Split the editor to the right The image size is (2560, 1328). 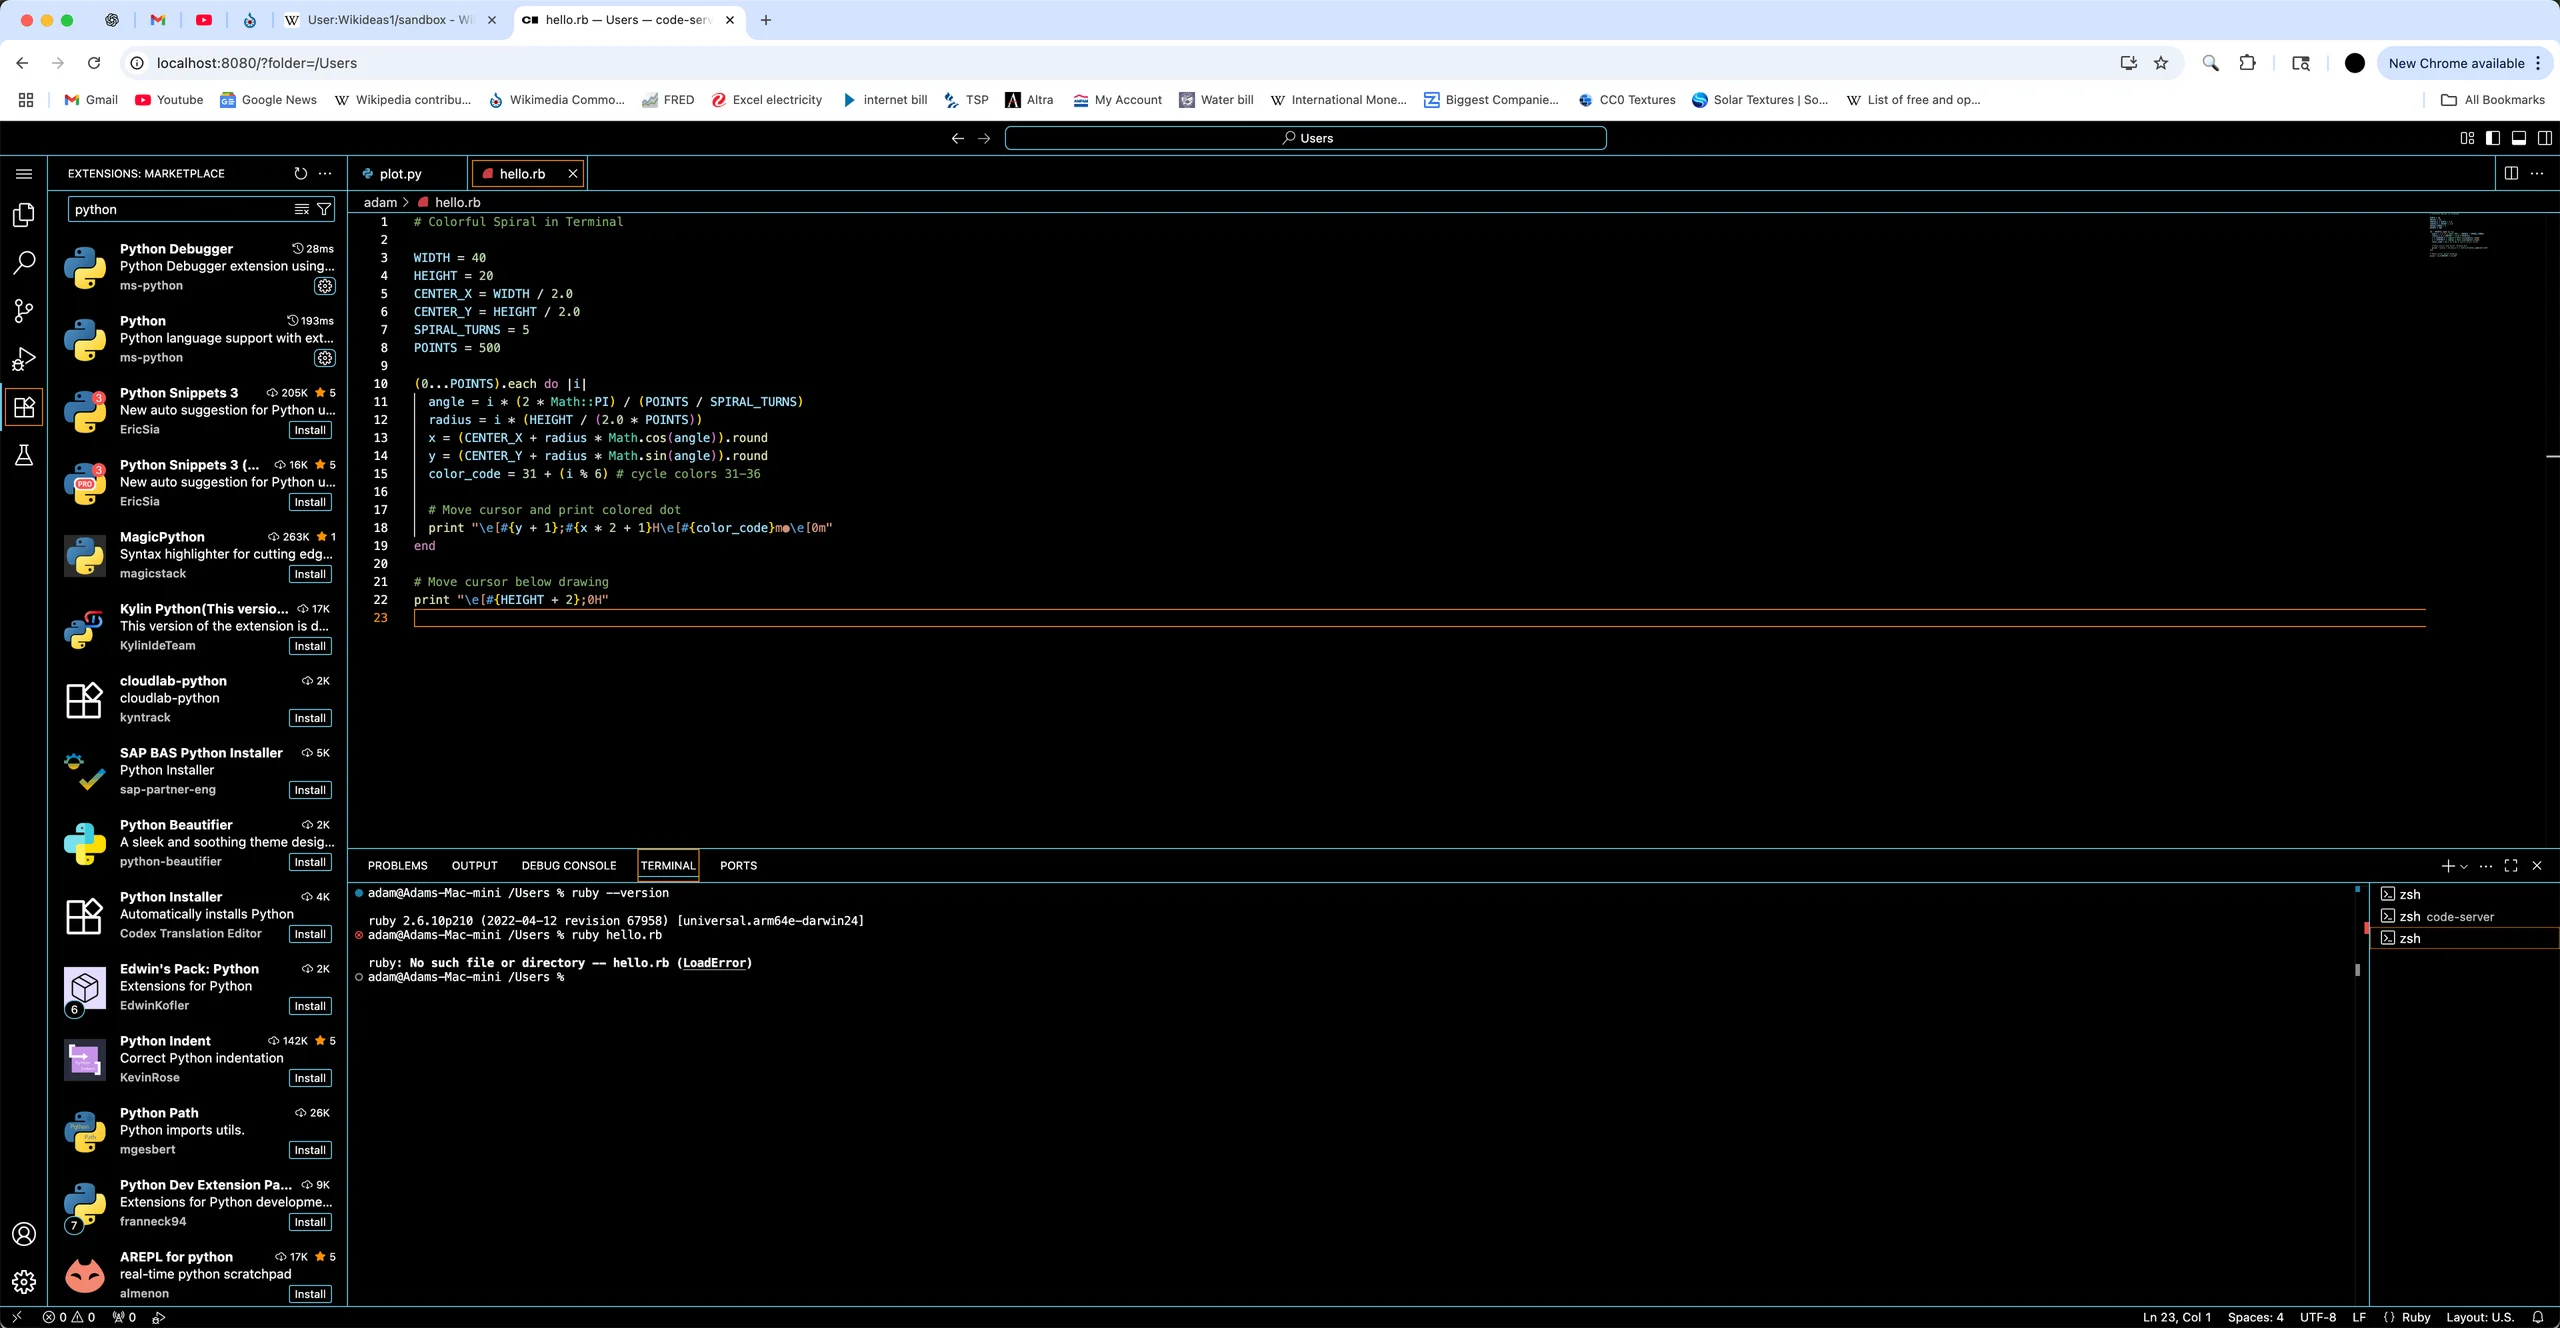tap(2511, 173)
